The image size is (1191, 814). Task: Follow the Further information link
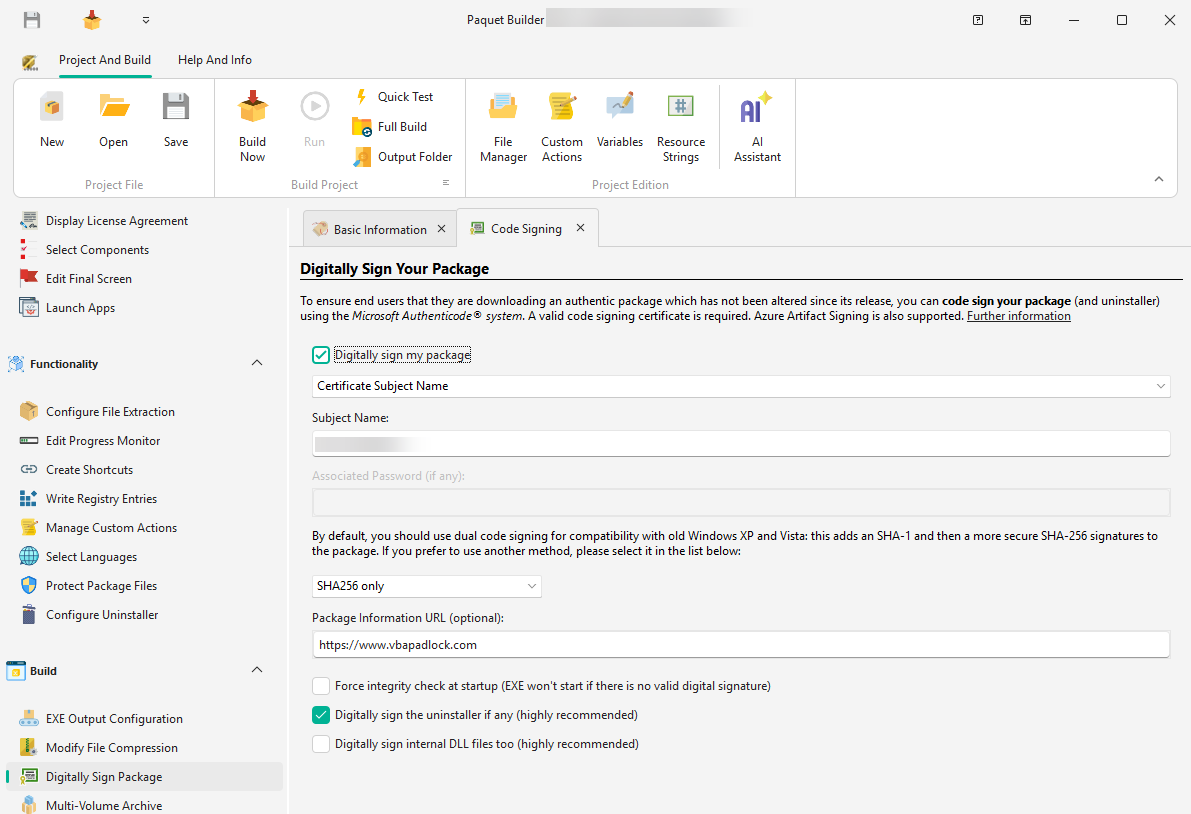[1018, 316]
